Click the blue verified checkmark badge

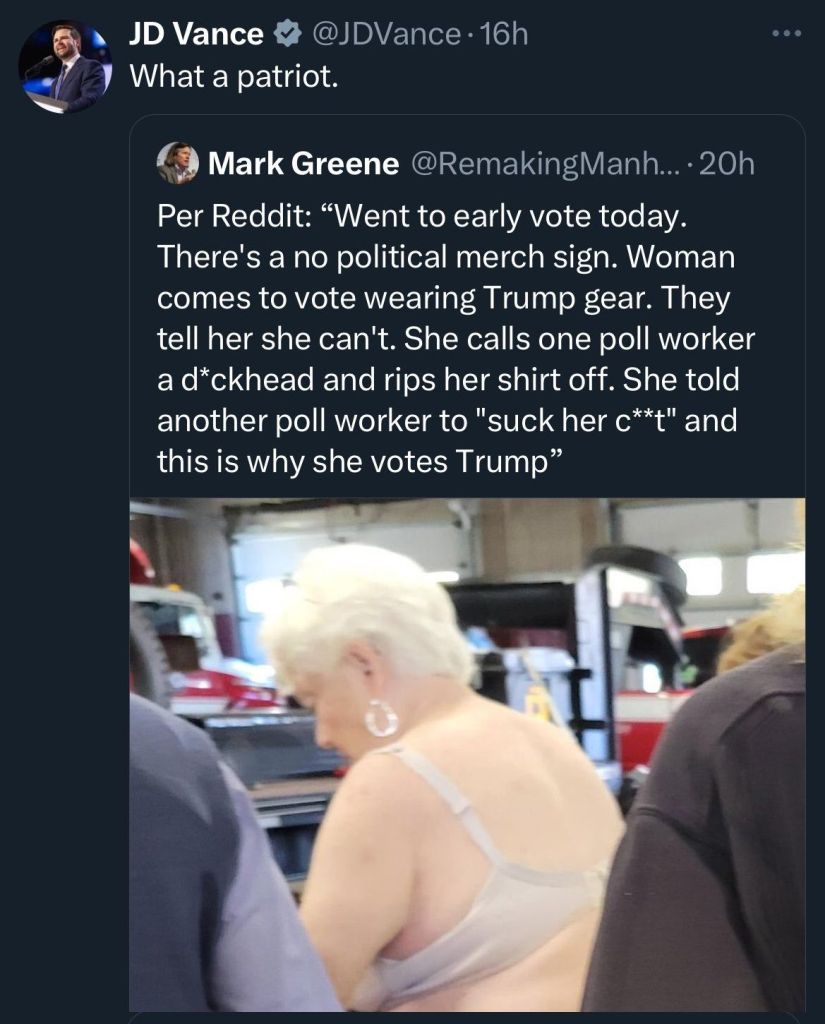(x=286, y=35)
